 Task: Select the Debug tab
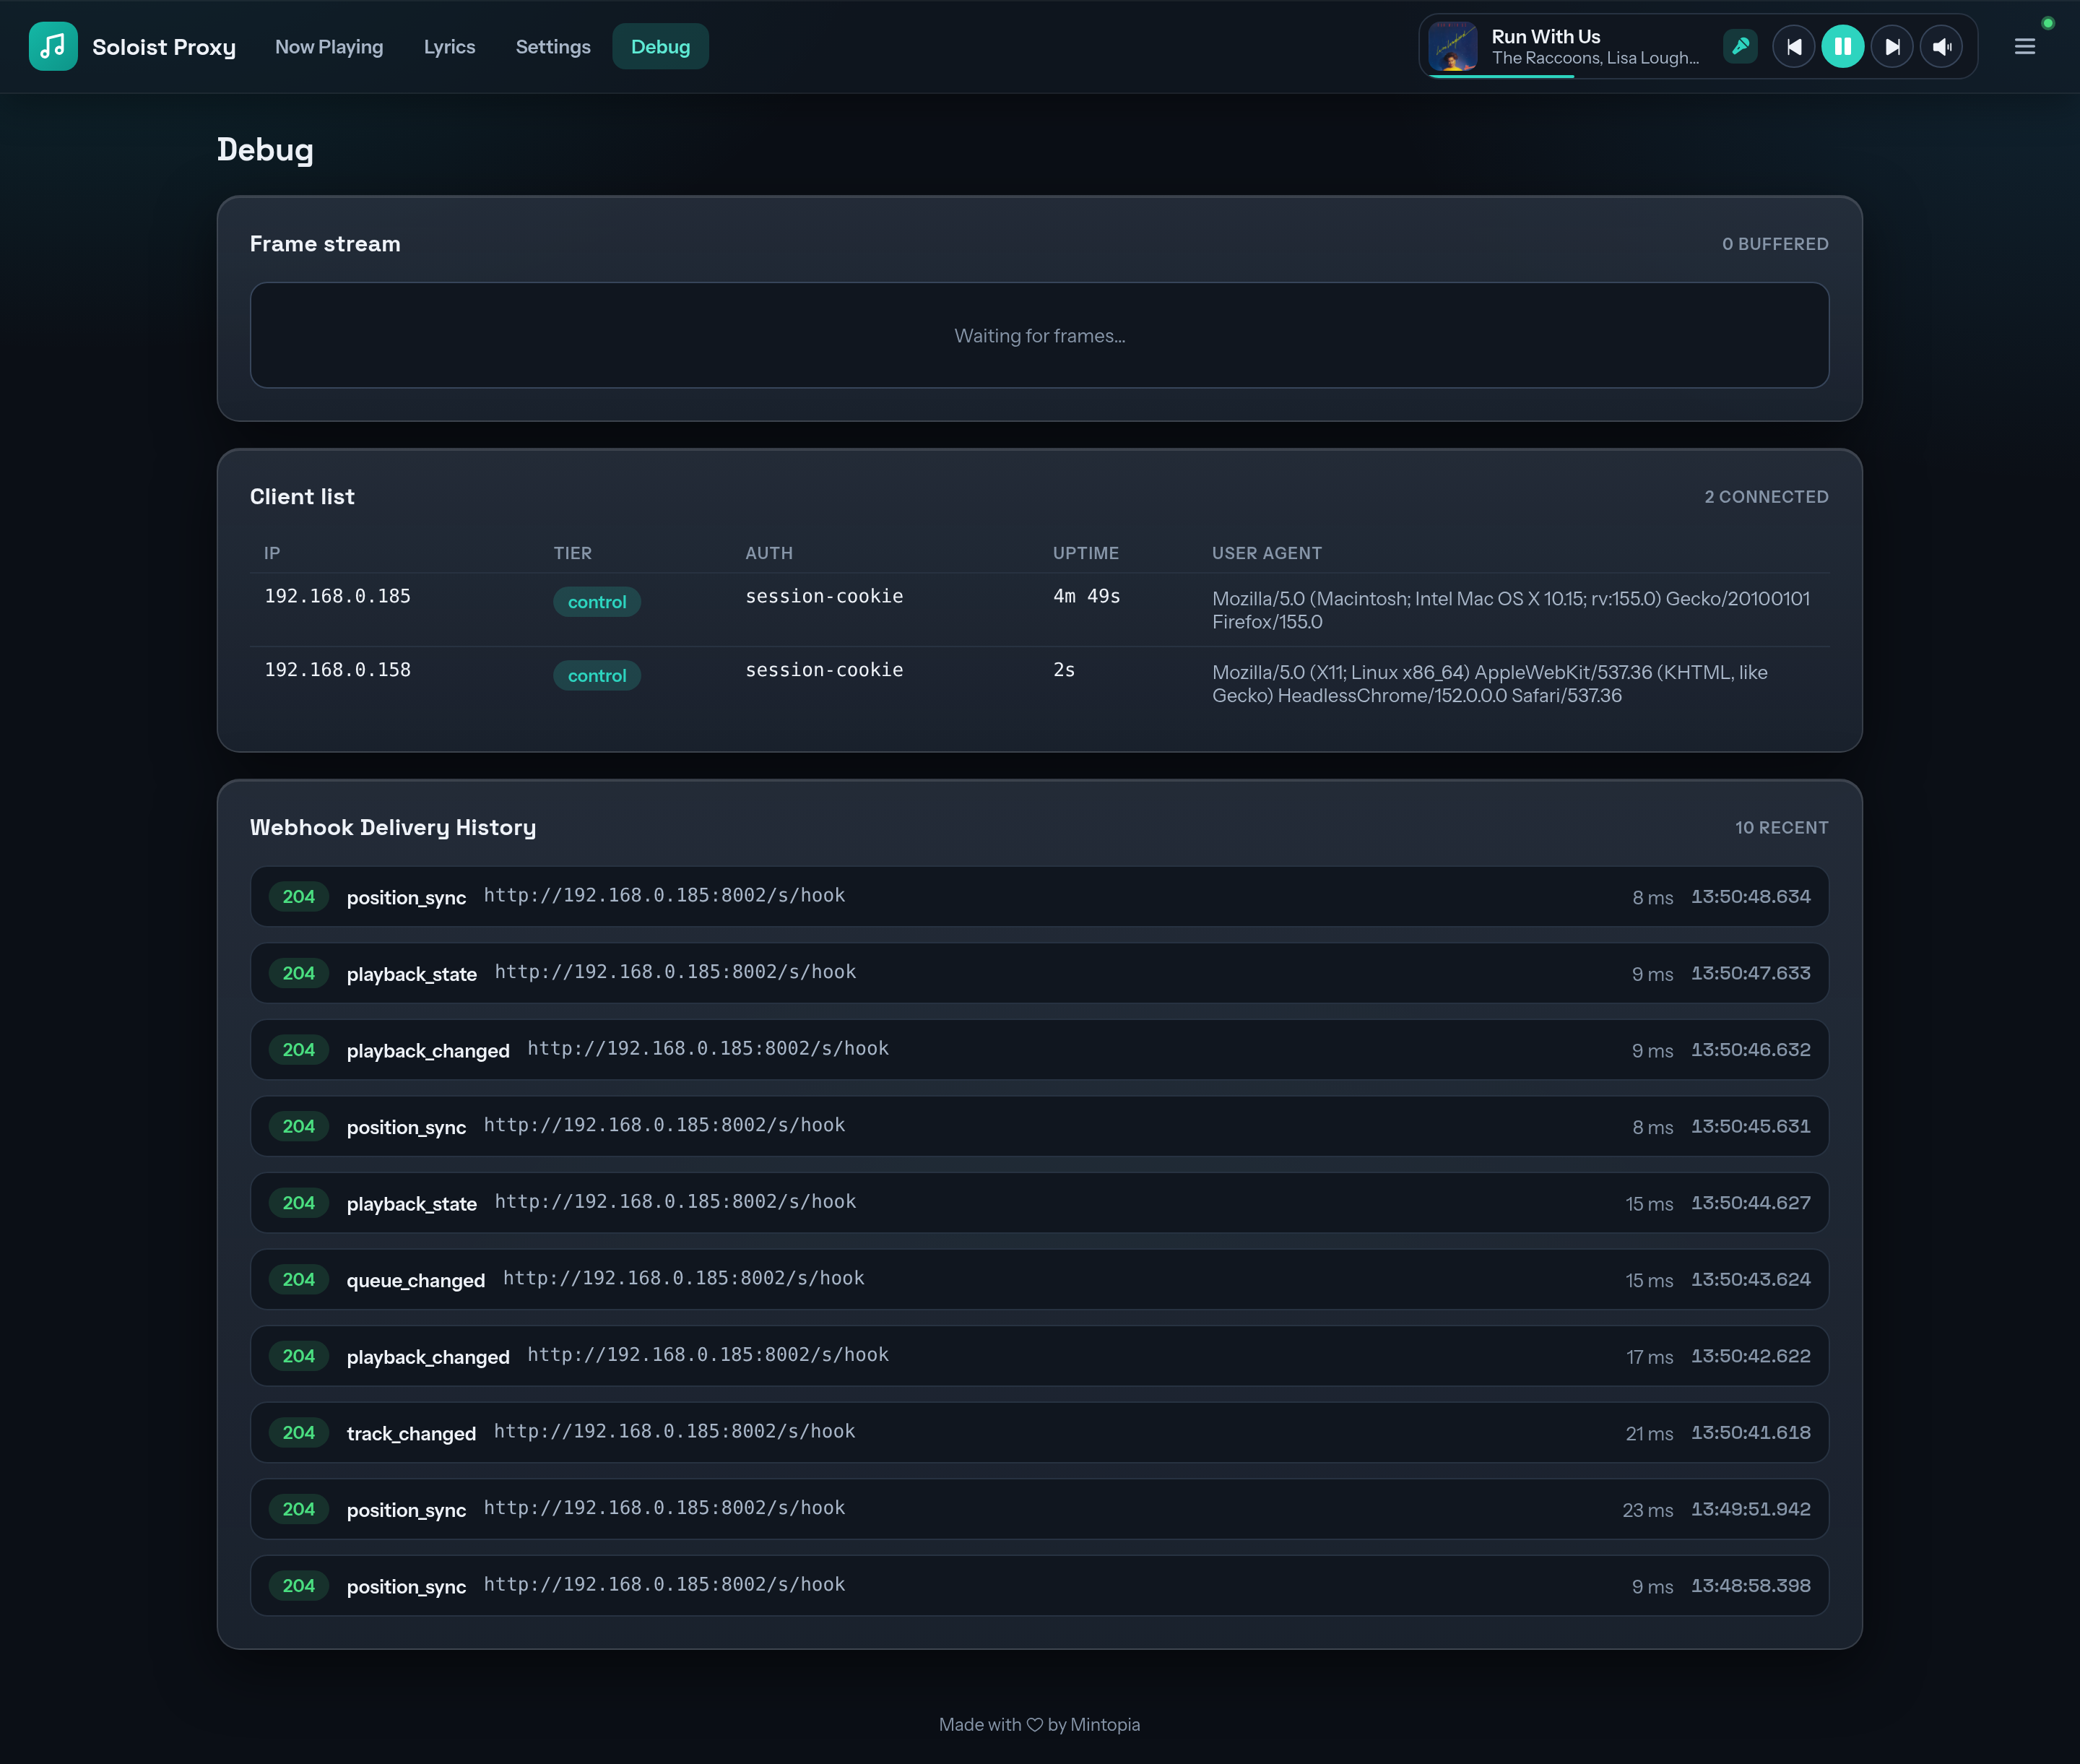660,47
